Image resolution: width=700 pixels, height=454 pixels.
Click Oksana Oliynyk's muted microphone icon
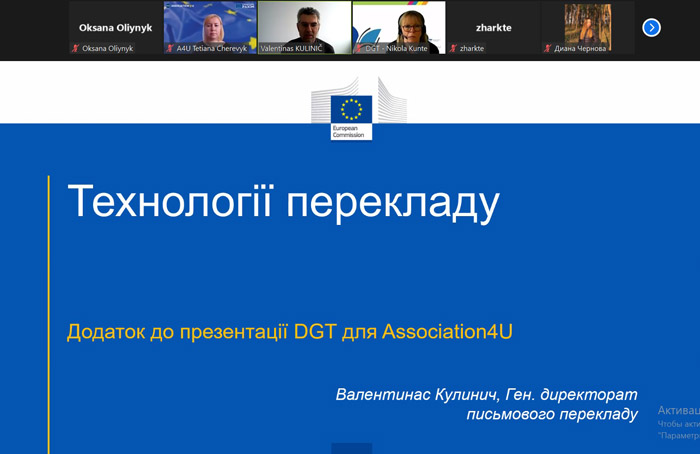tap(75, 48)
